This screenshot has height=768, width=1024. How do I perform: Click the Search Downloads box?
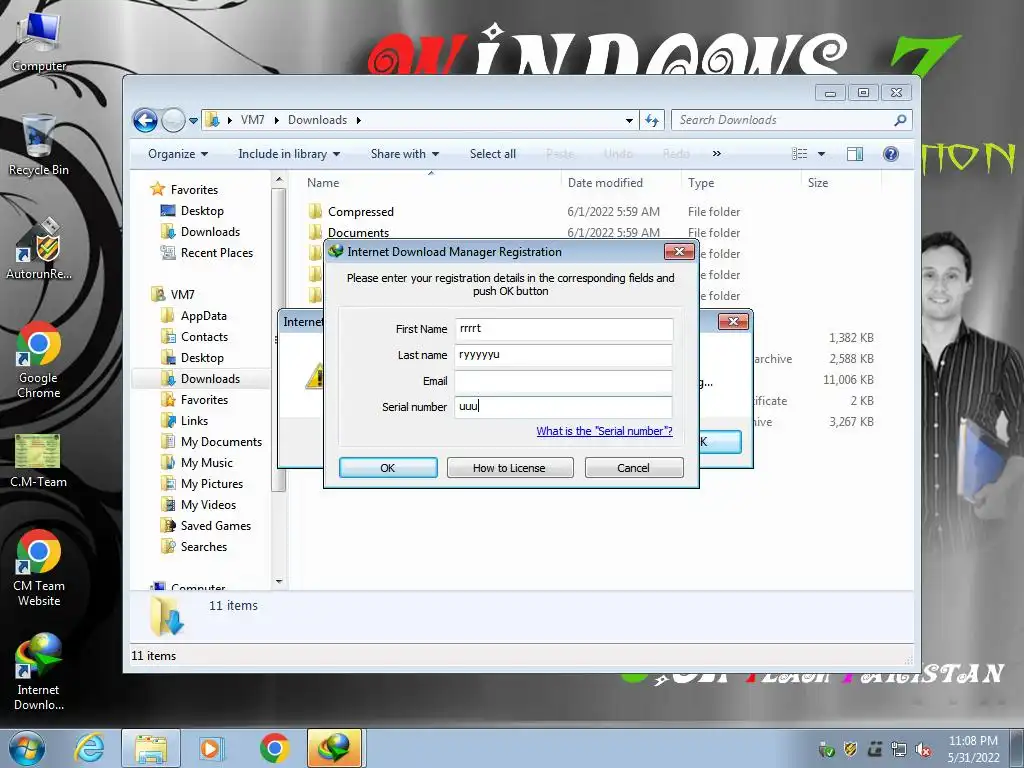click(784, 120)
